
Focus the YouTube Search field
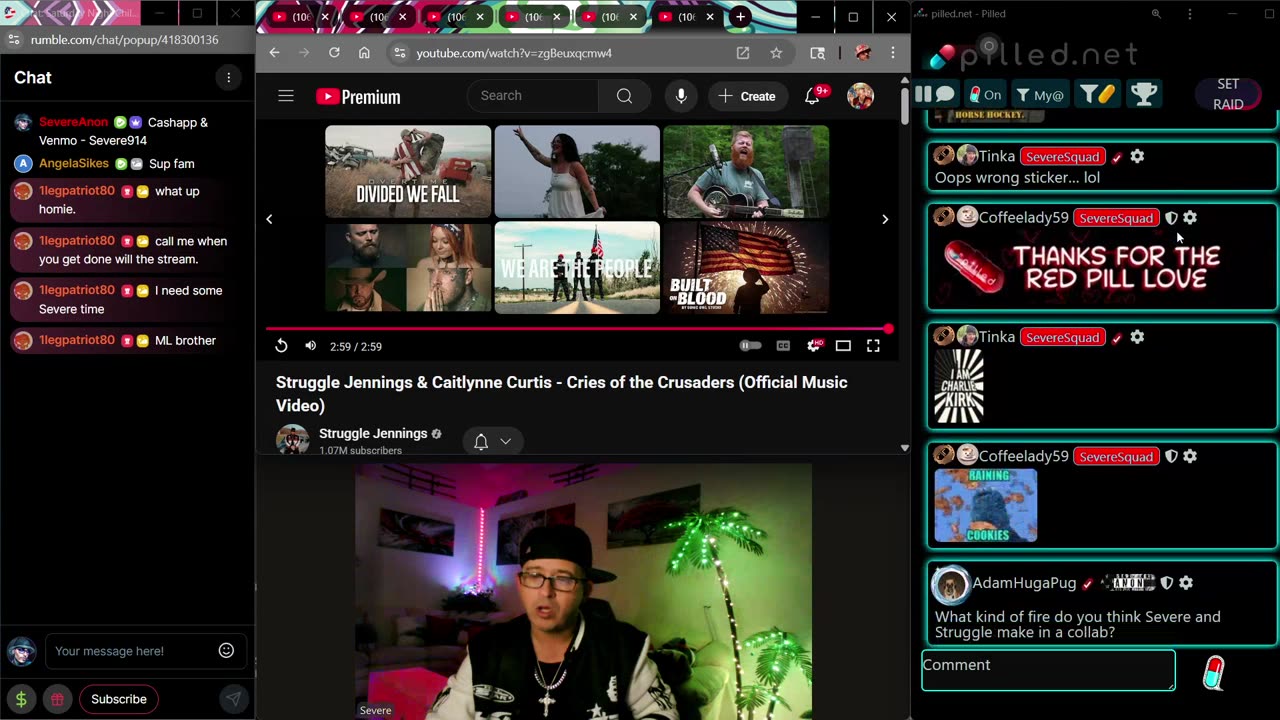533,96
